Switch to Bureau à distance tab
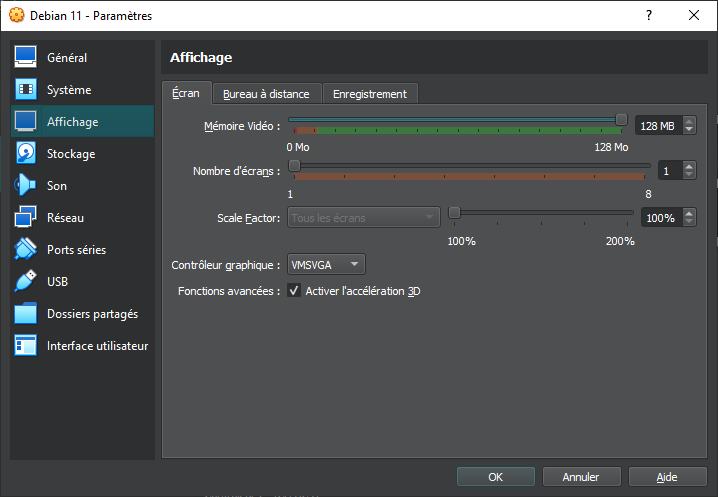718x497 pixels. [x=267, y=94]
